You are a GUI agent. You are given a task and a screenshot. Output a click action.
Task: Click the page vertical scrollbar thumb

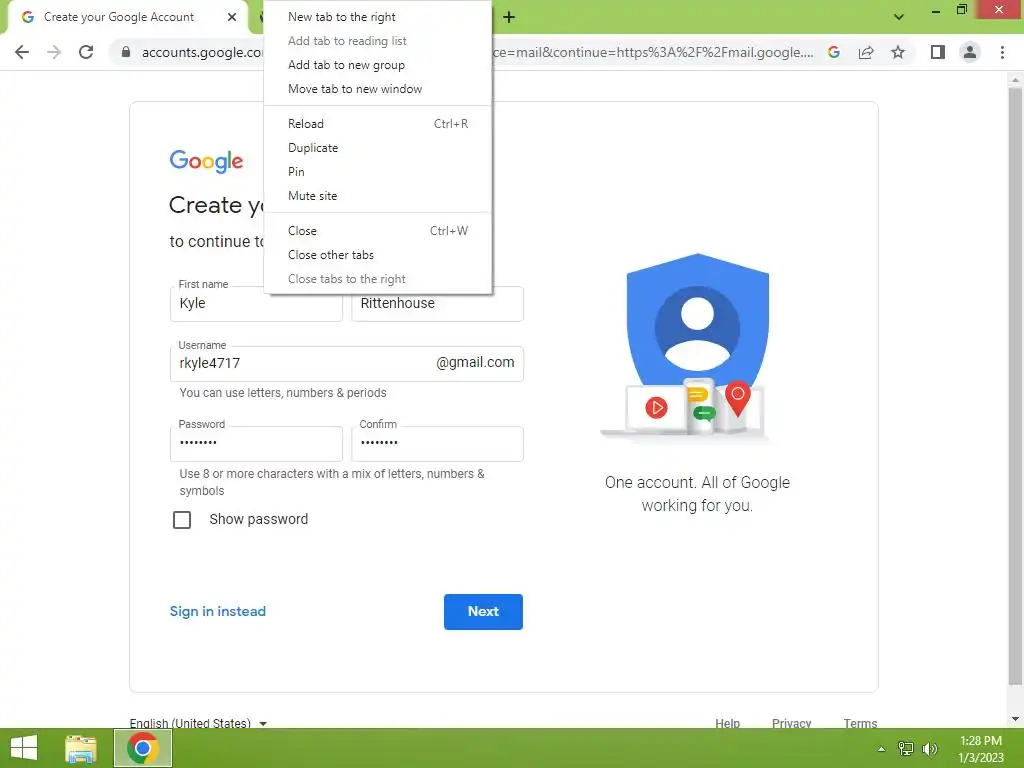(x=1015, y=385)
